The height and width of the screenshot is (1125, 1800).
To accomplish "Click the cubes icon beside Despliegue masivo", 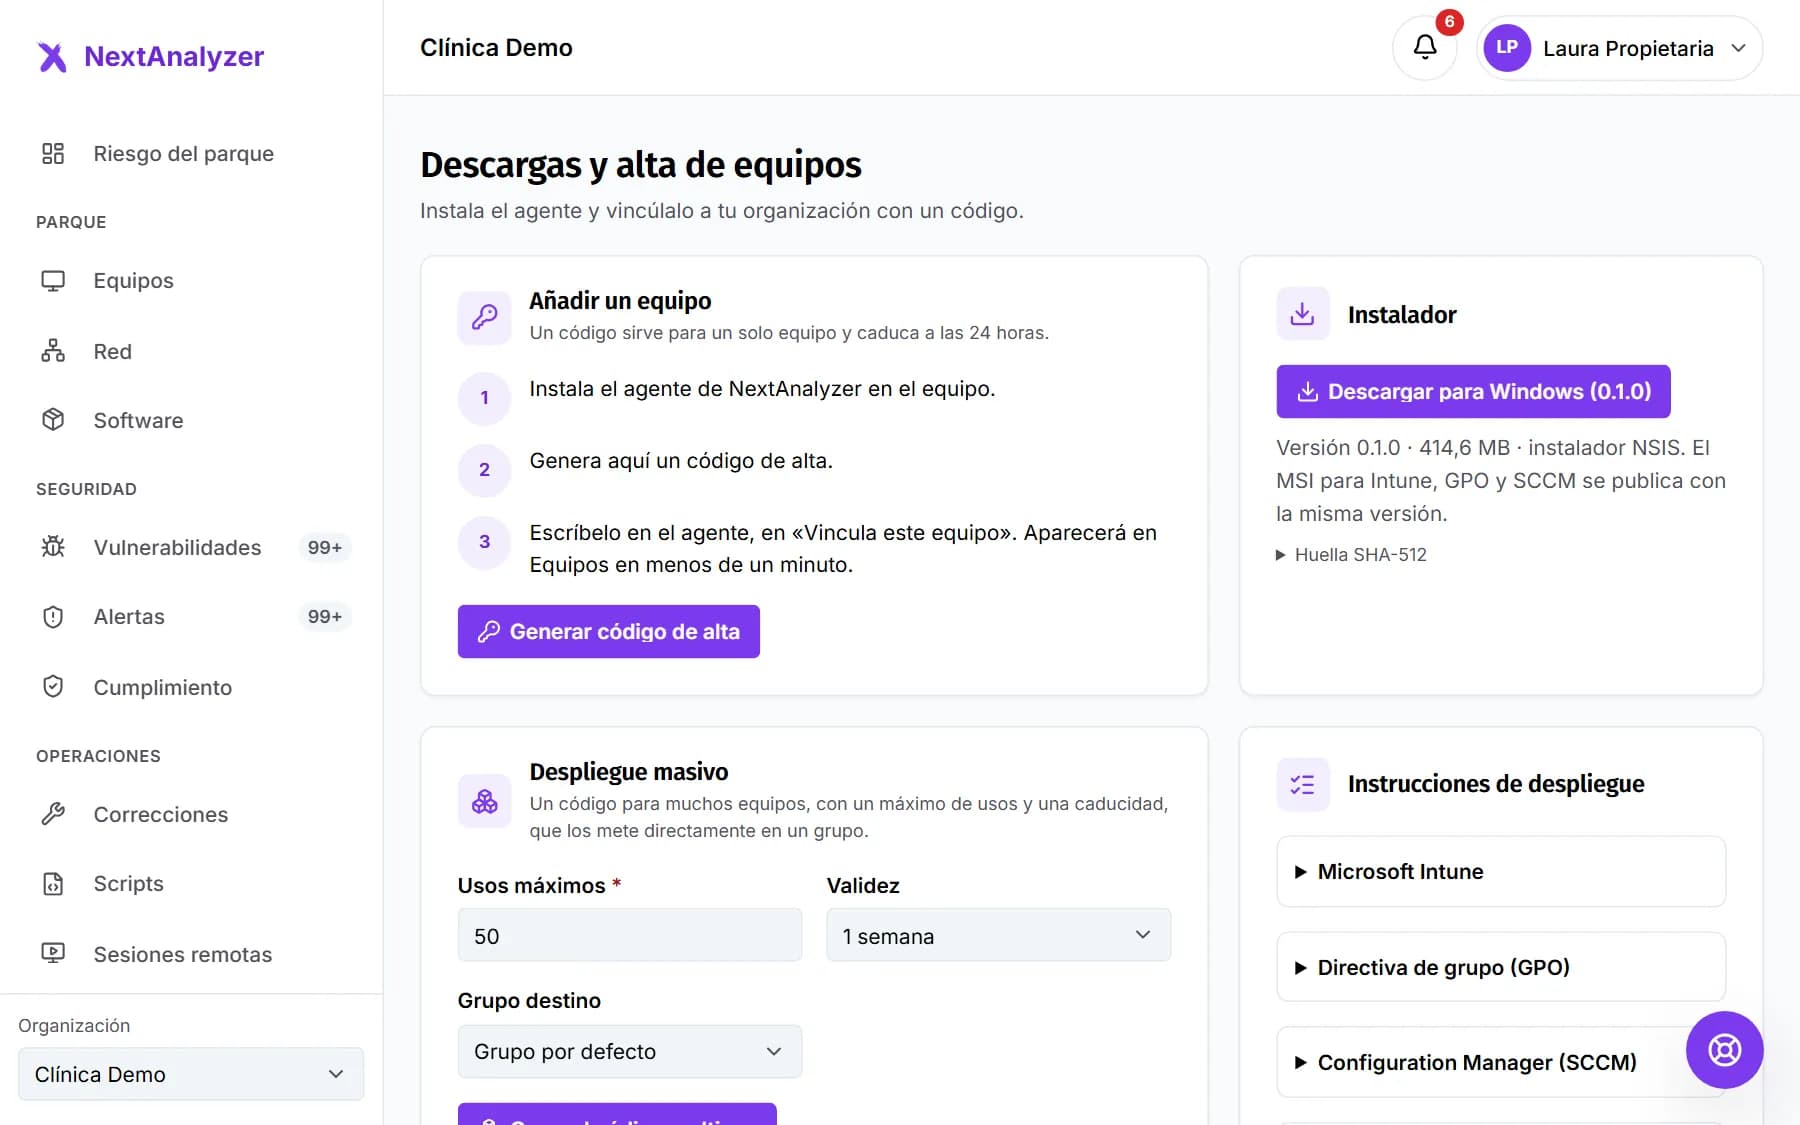I will point(484,801).
